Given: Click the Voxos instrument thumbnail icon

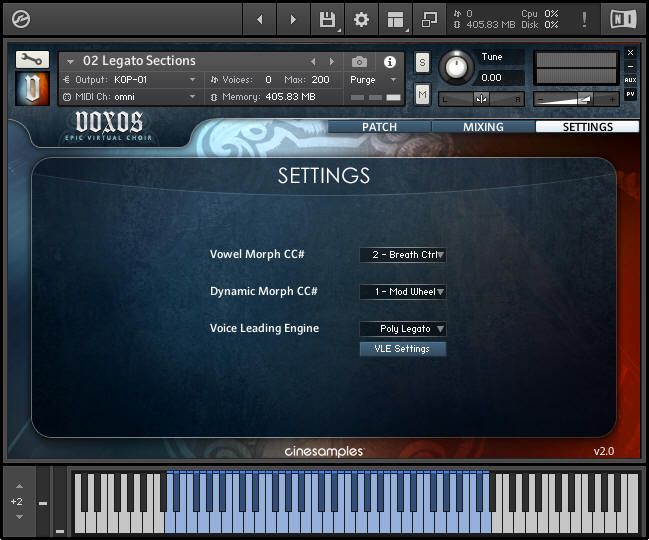Looking at the screenshot, I should point(32,88).
